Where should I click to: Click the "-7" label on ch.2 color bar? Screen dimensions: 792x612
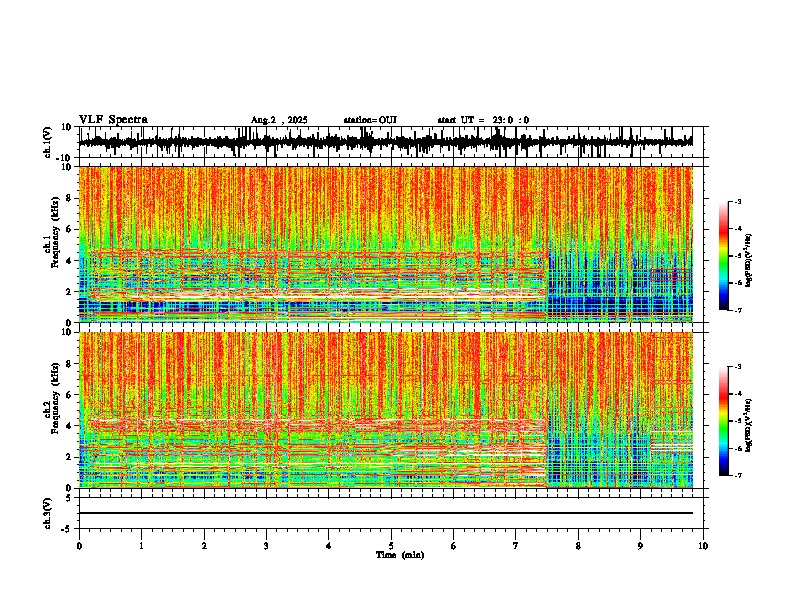click(x=738, y=475)
